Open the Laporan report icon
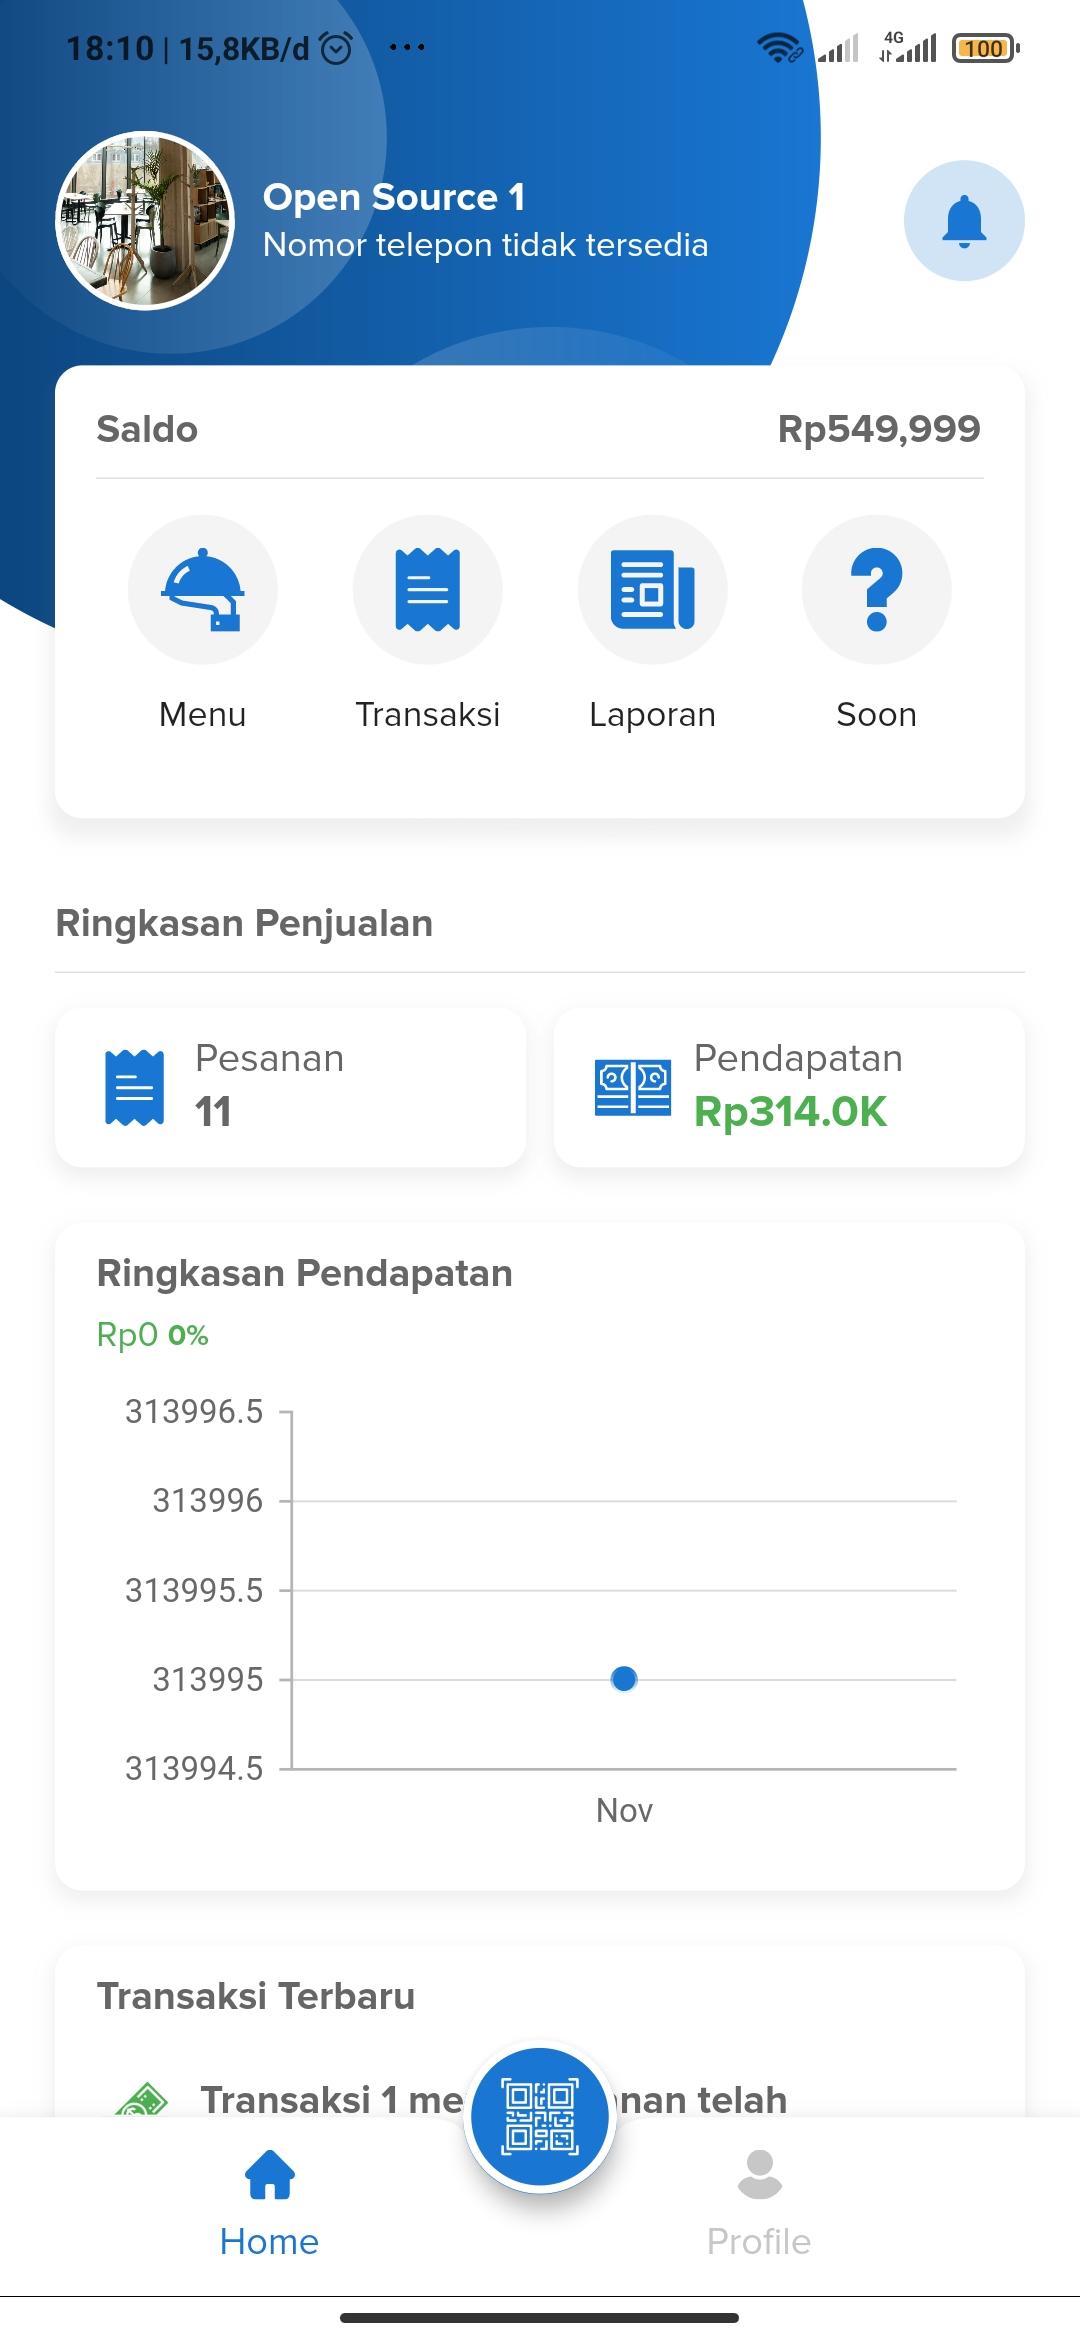The image size is (1080, 2340). (653, 590)
